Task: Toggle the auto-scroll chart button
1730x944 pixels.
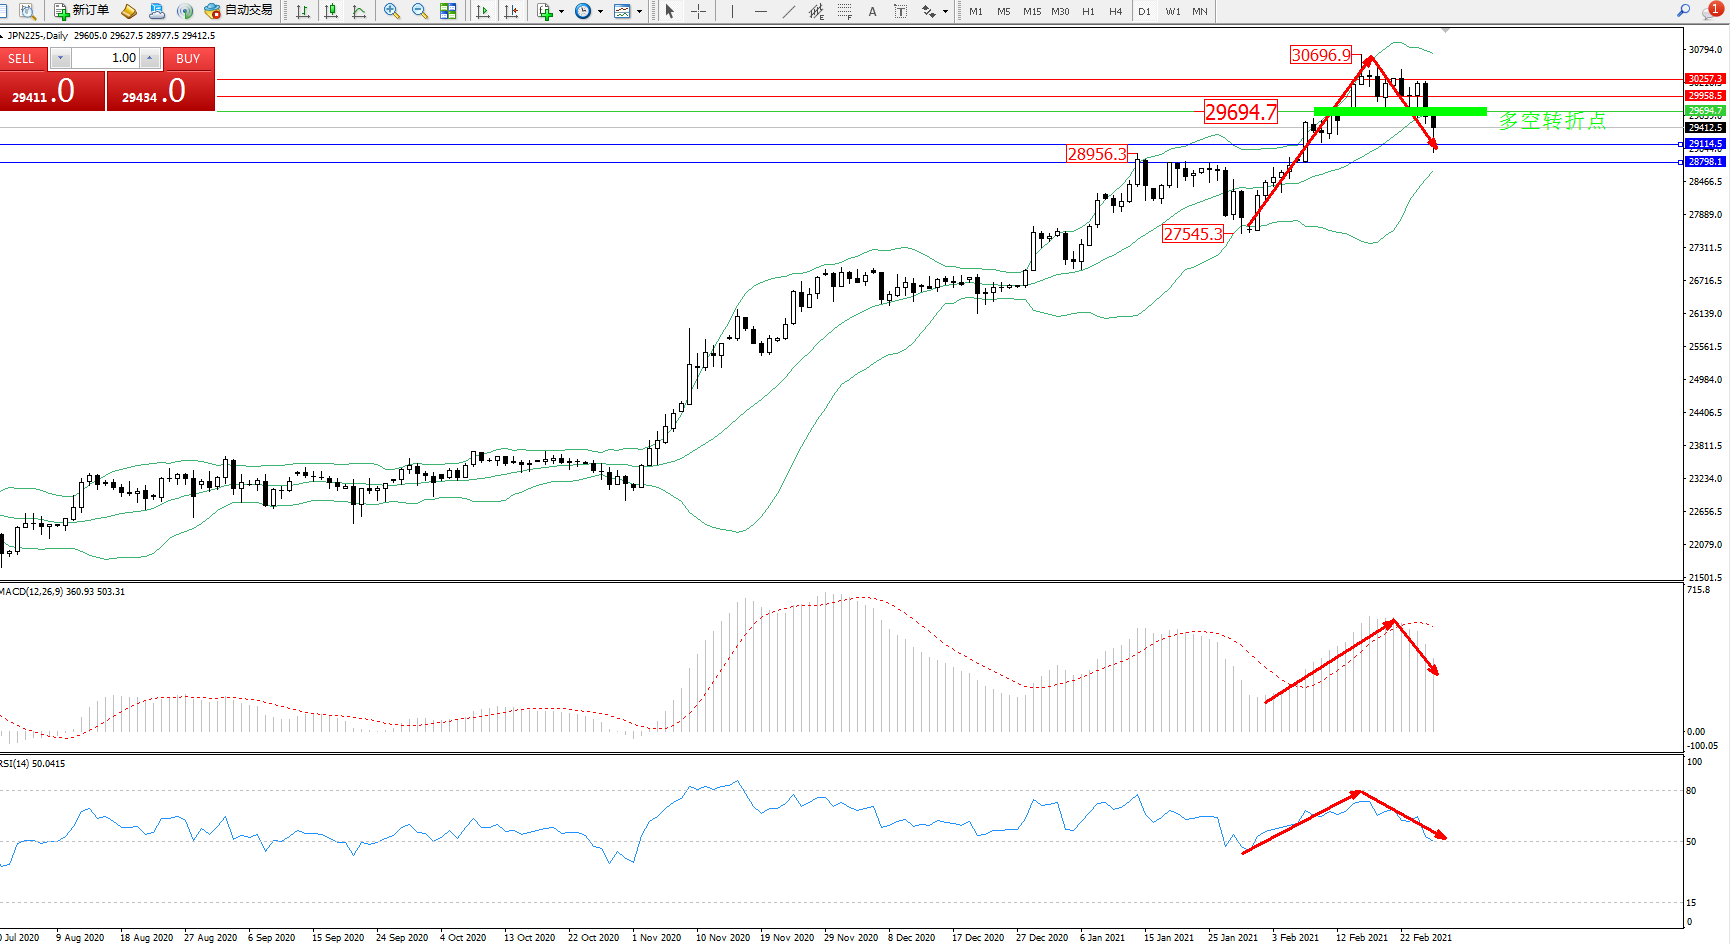Action: [483, 11]
